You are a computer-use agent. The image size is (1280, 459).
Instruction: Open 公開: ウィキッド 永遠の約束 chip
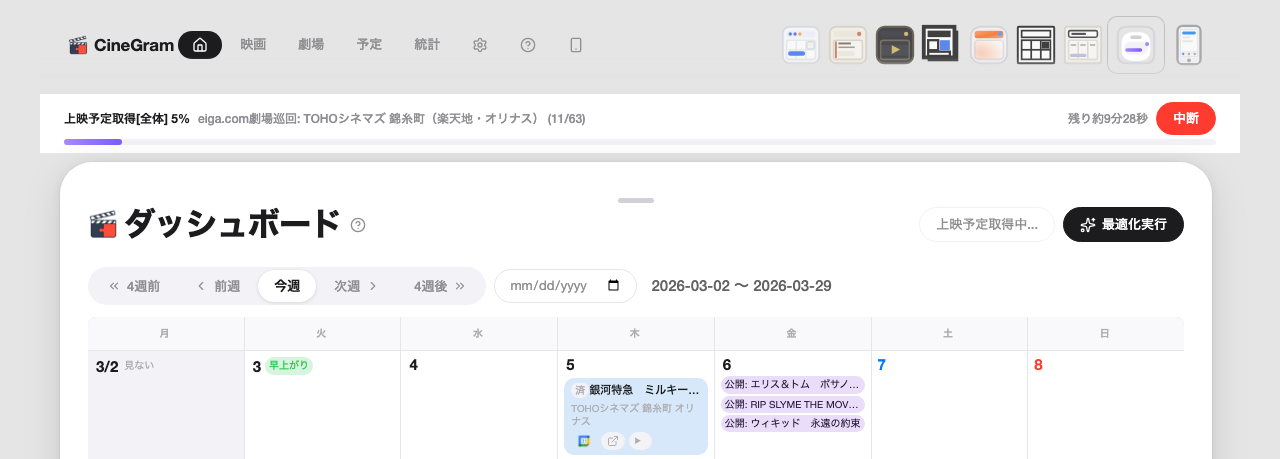point(792,423)
